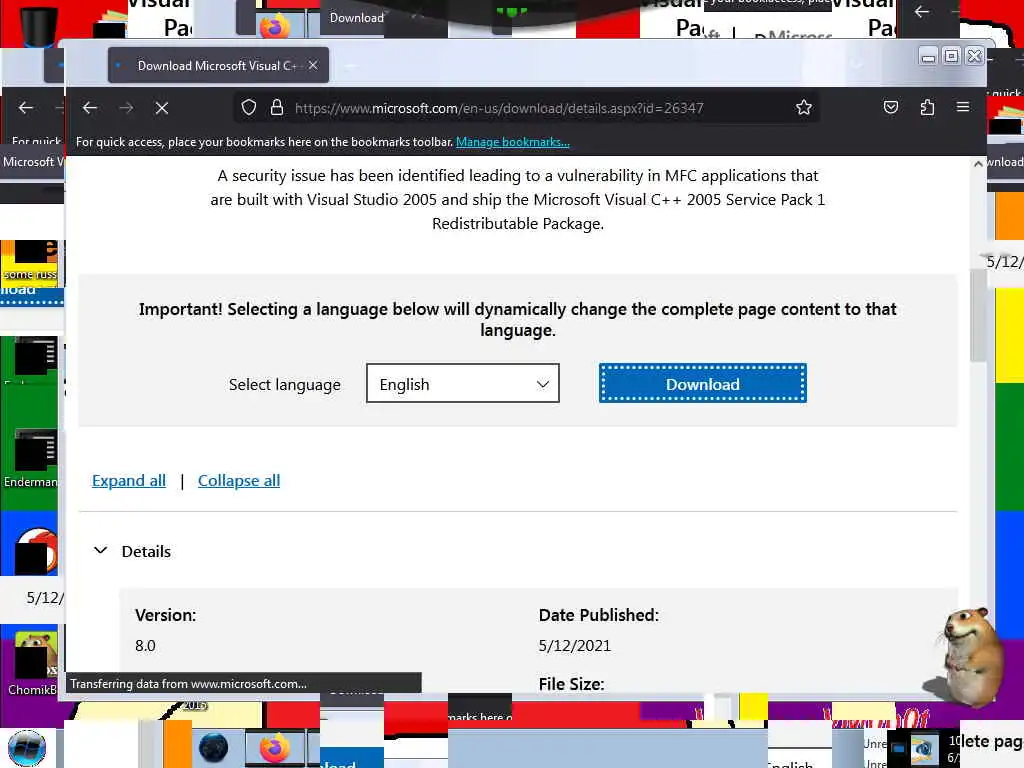Click the blue Download button

703,383
